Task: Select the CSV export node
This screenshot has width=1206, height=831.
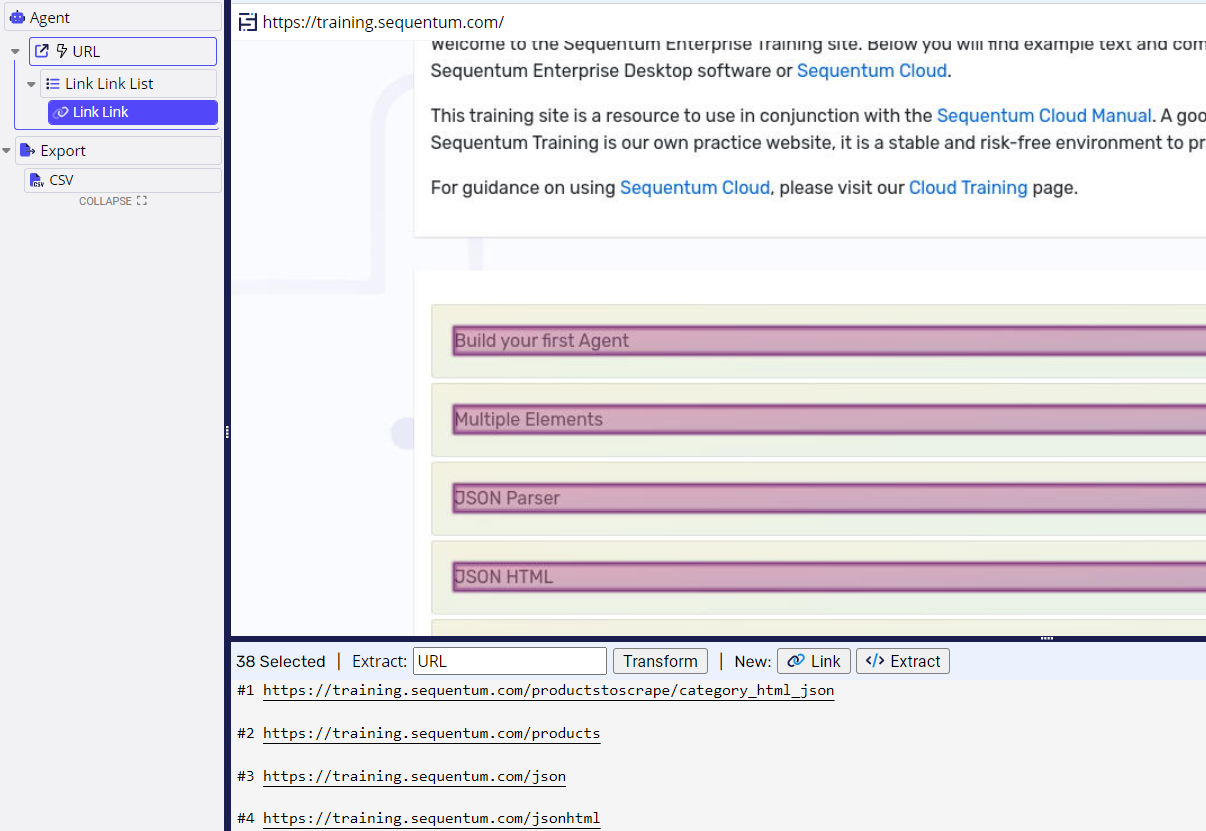Action: [x=123, y=180]
